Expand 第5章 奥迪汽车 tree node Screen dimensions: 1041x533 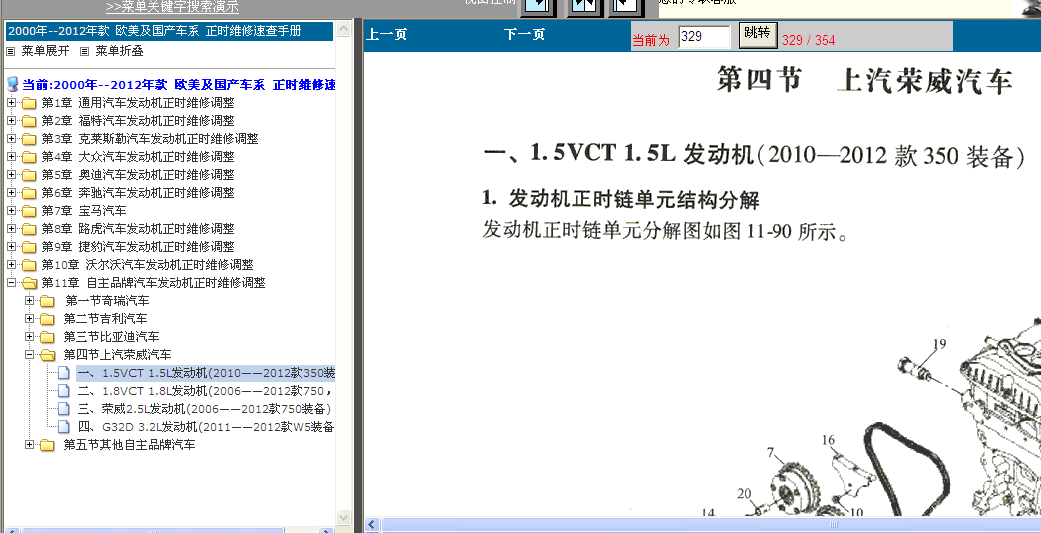11,174
